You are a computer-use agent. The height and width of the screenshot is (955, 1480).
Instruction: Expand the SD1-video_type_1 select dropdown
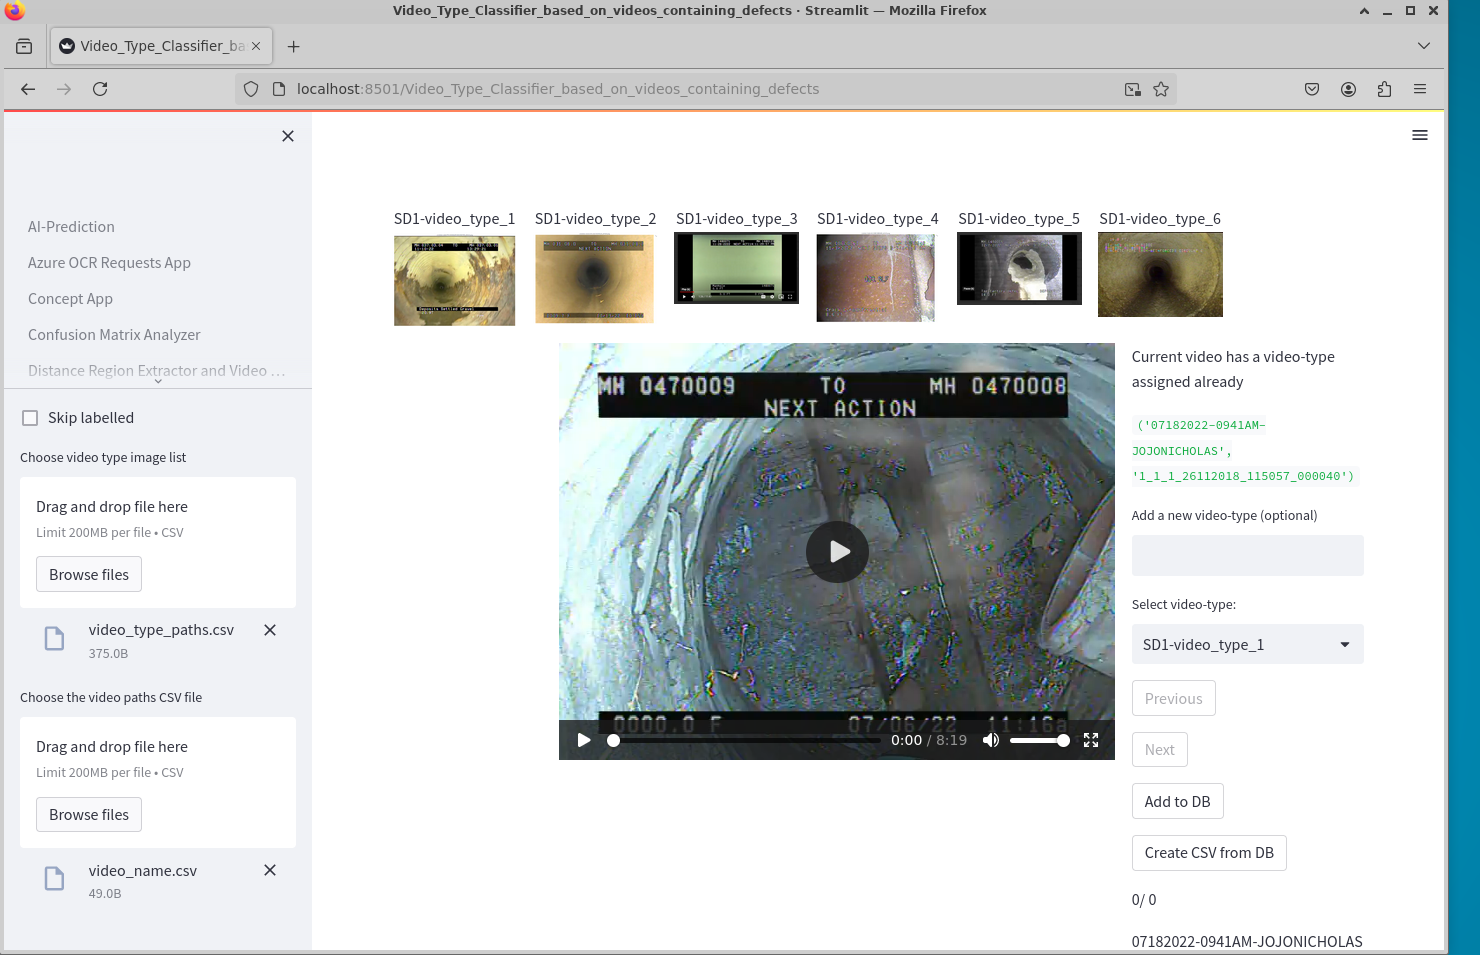pos(1247,645)
